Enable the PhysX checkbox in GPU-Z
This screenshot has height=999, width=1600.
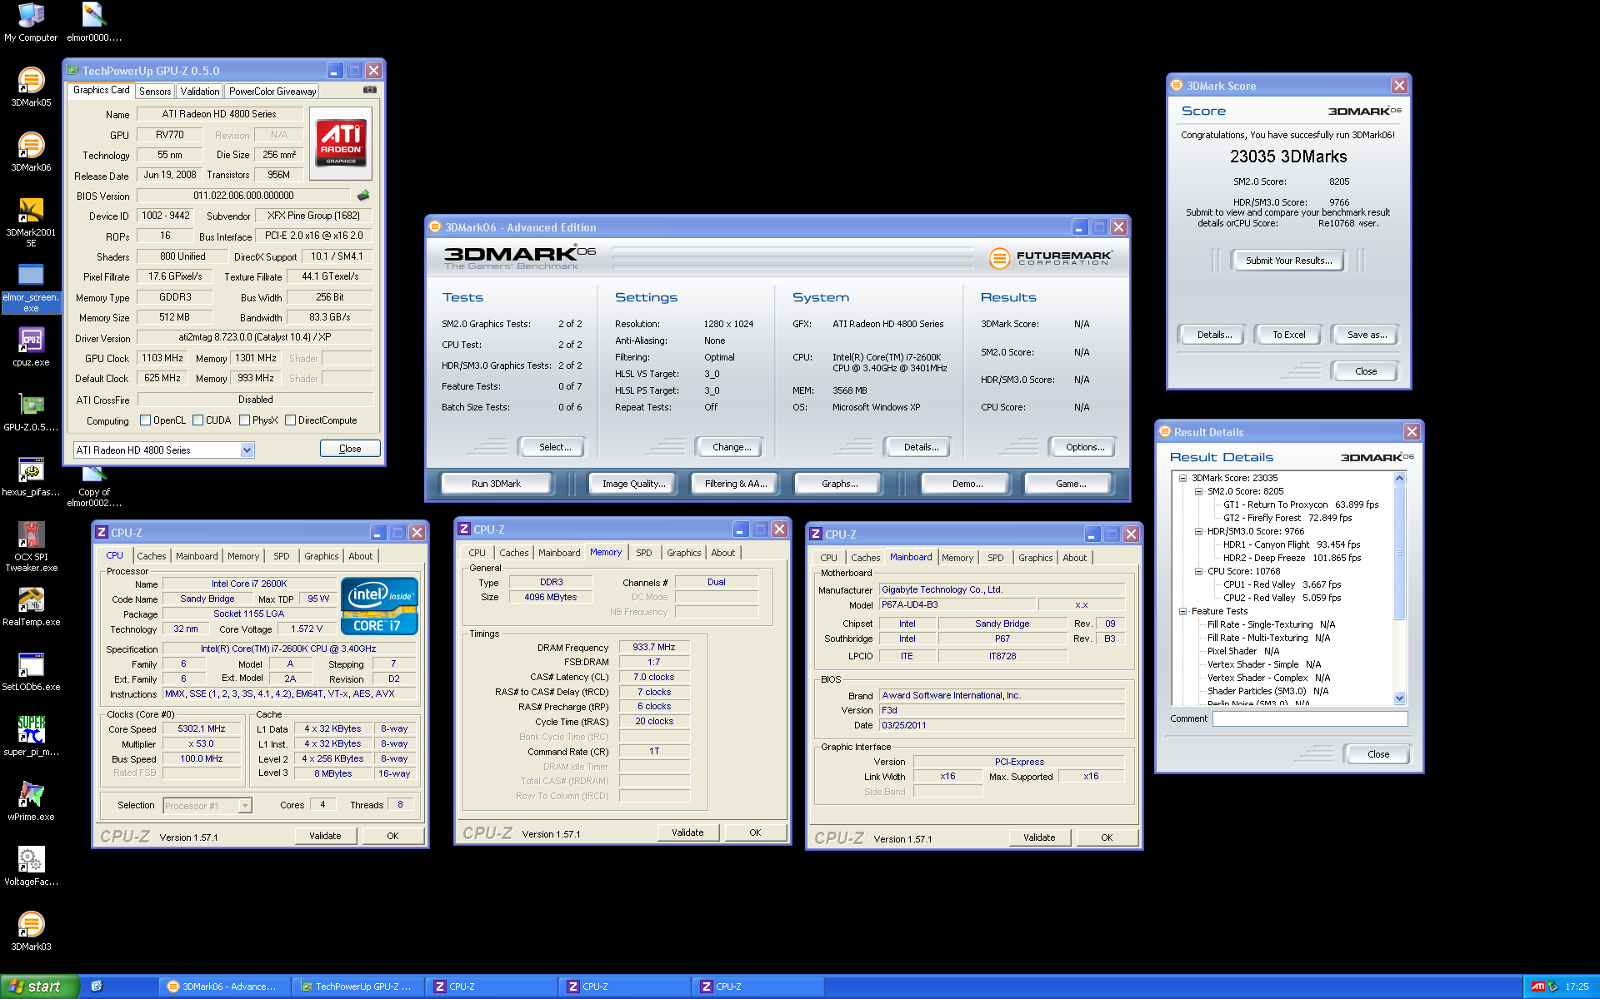coord(245,420)
